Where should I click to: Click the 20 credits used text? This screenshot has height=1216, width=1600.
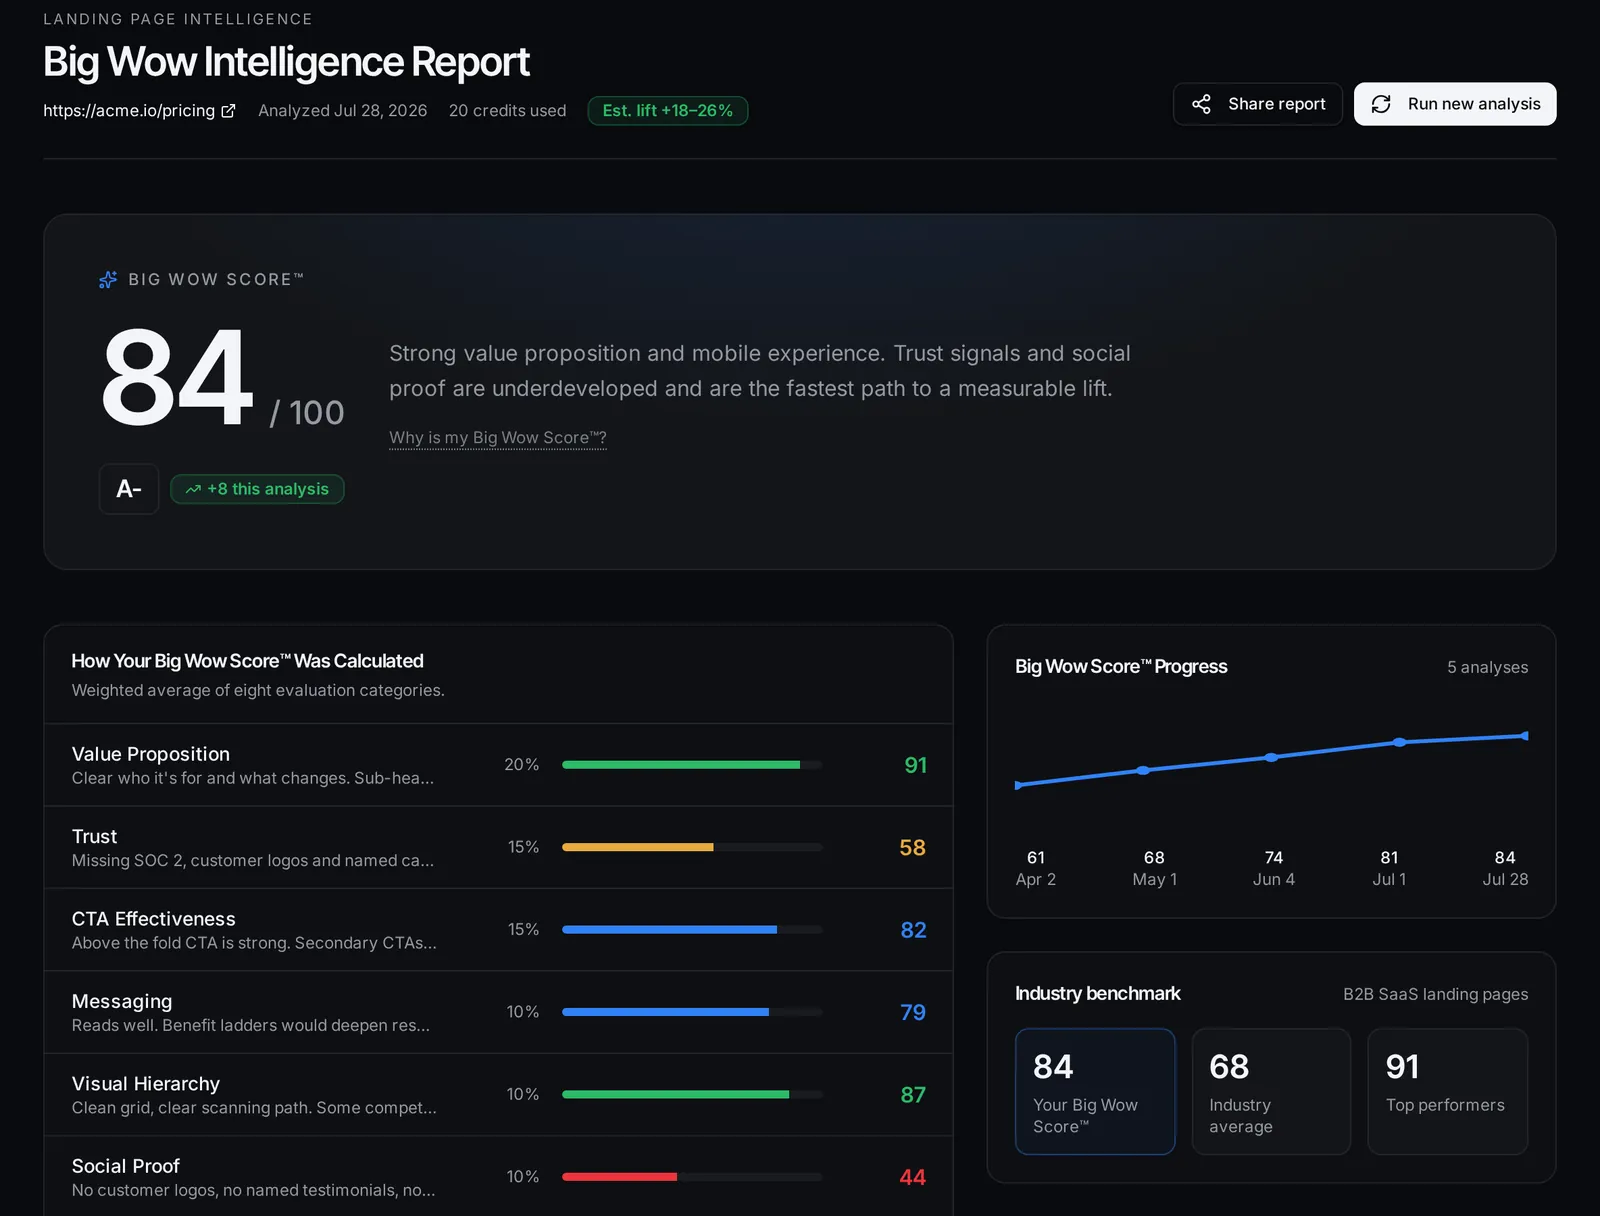(x=507, y=111)
